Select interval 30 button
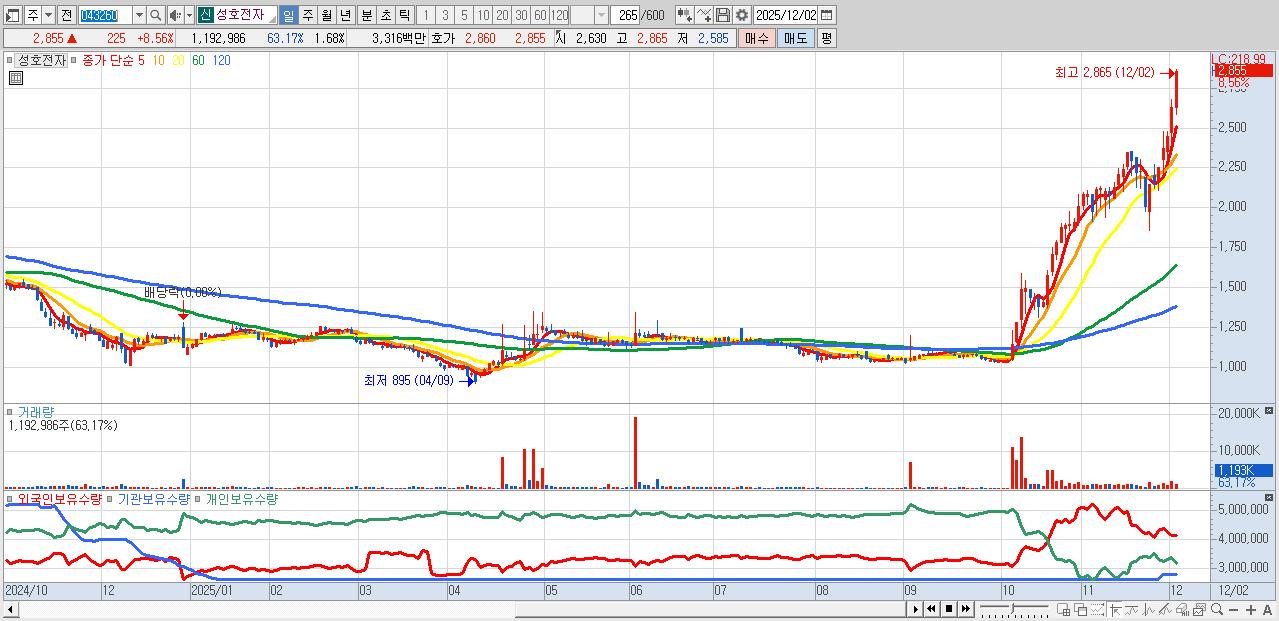1279x621 pixels. tap(522, 15)
